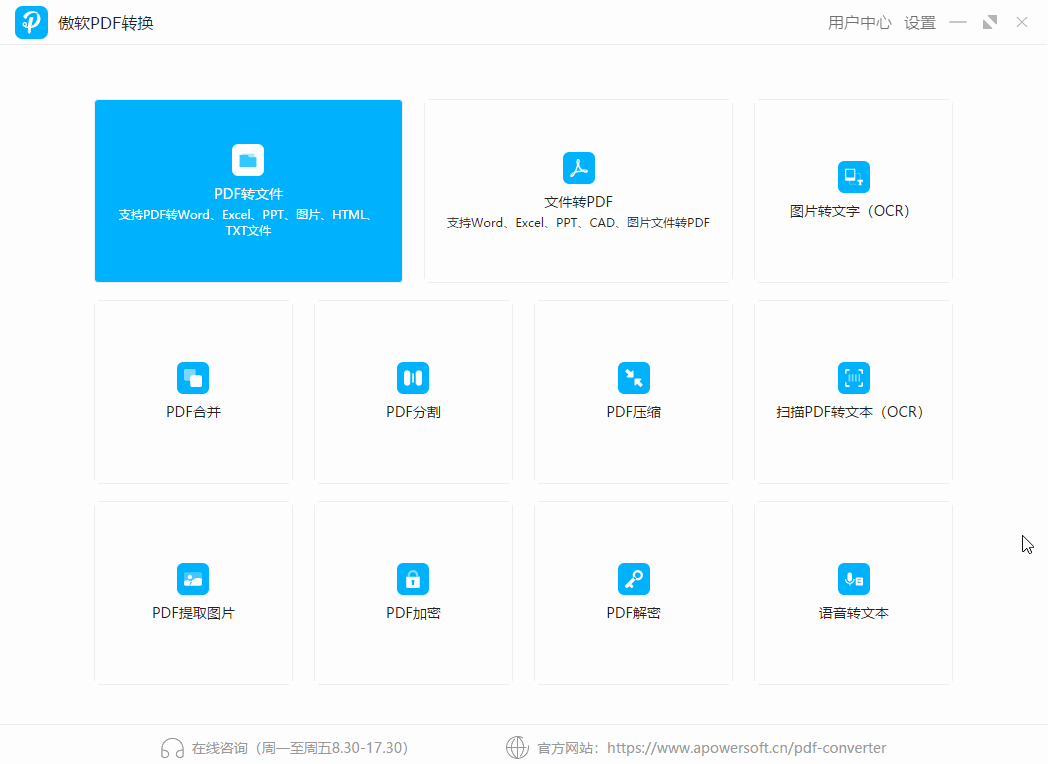
Task: Click the 图片转文字 OCR icon
Action: tap(854, 176)
